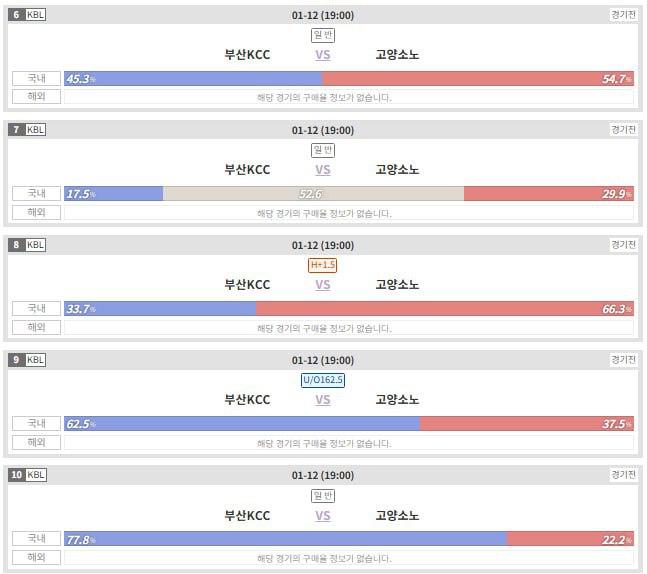Click the KBL league tag on match 6
The height and width of the screenshot is (574, 647).
tap(36, 15)
